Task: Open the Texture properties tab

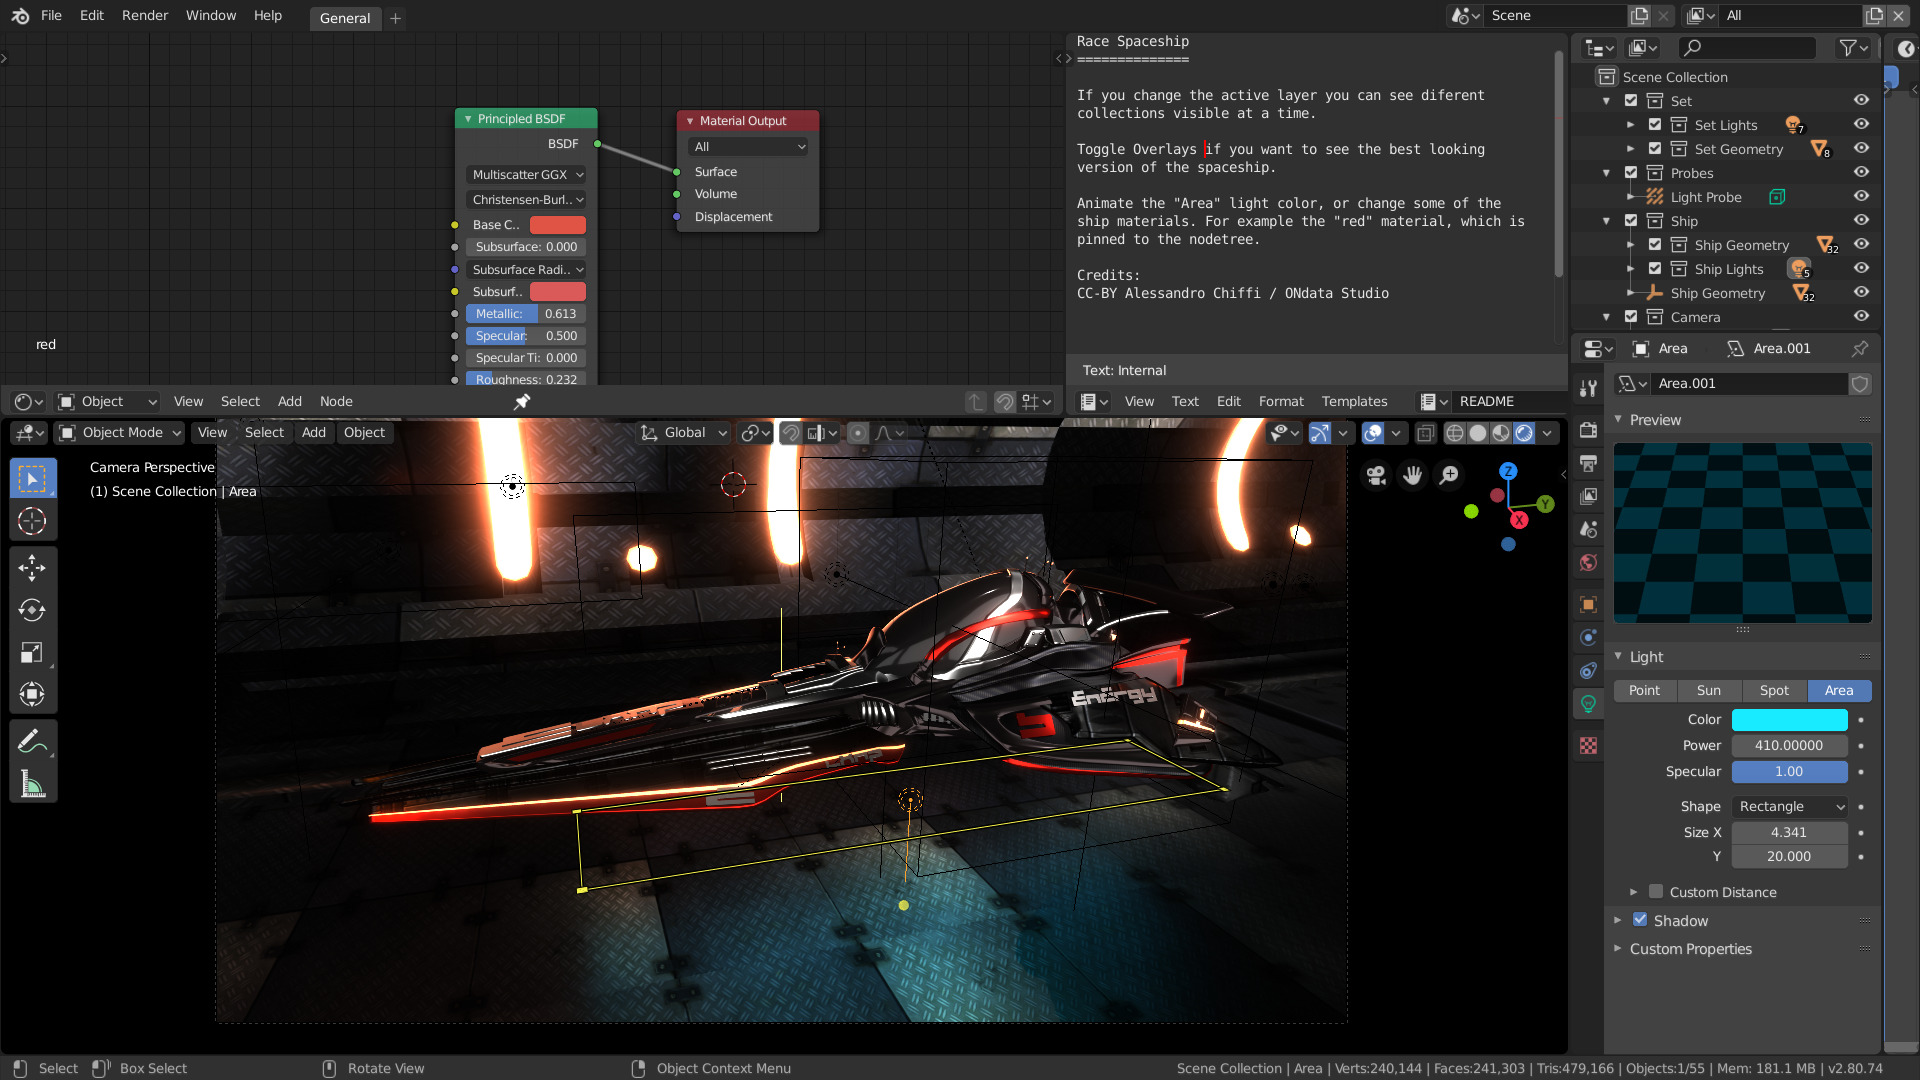Action: 1588,745
